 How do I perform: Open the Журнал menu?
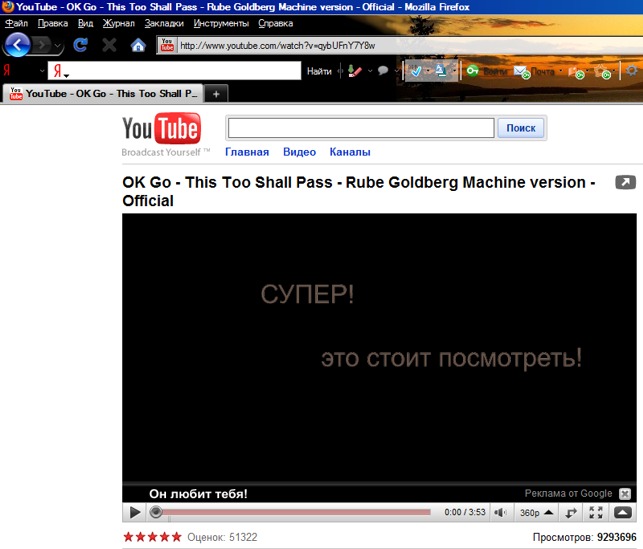[119, 23]
